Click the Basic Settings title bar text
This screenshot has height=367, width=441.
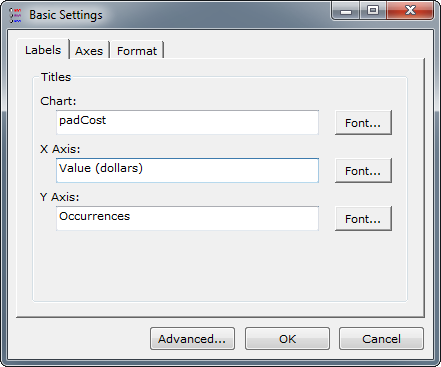tap(66, 15)
